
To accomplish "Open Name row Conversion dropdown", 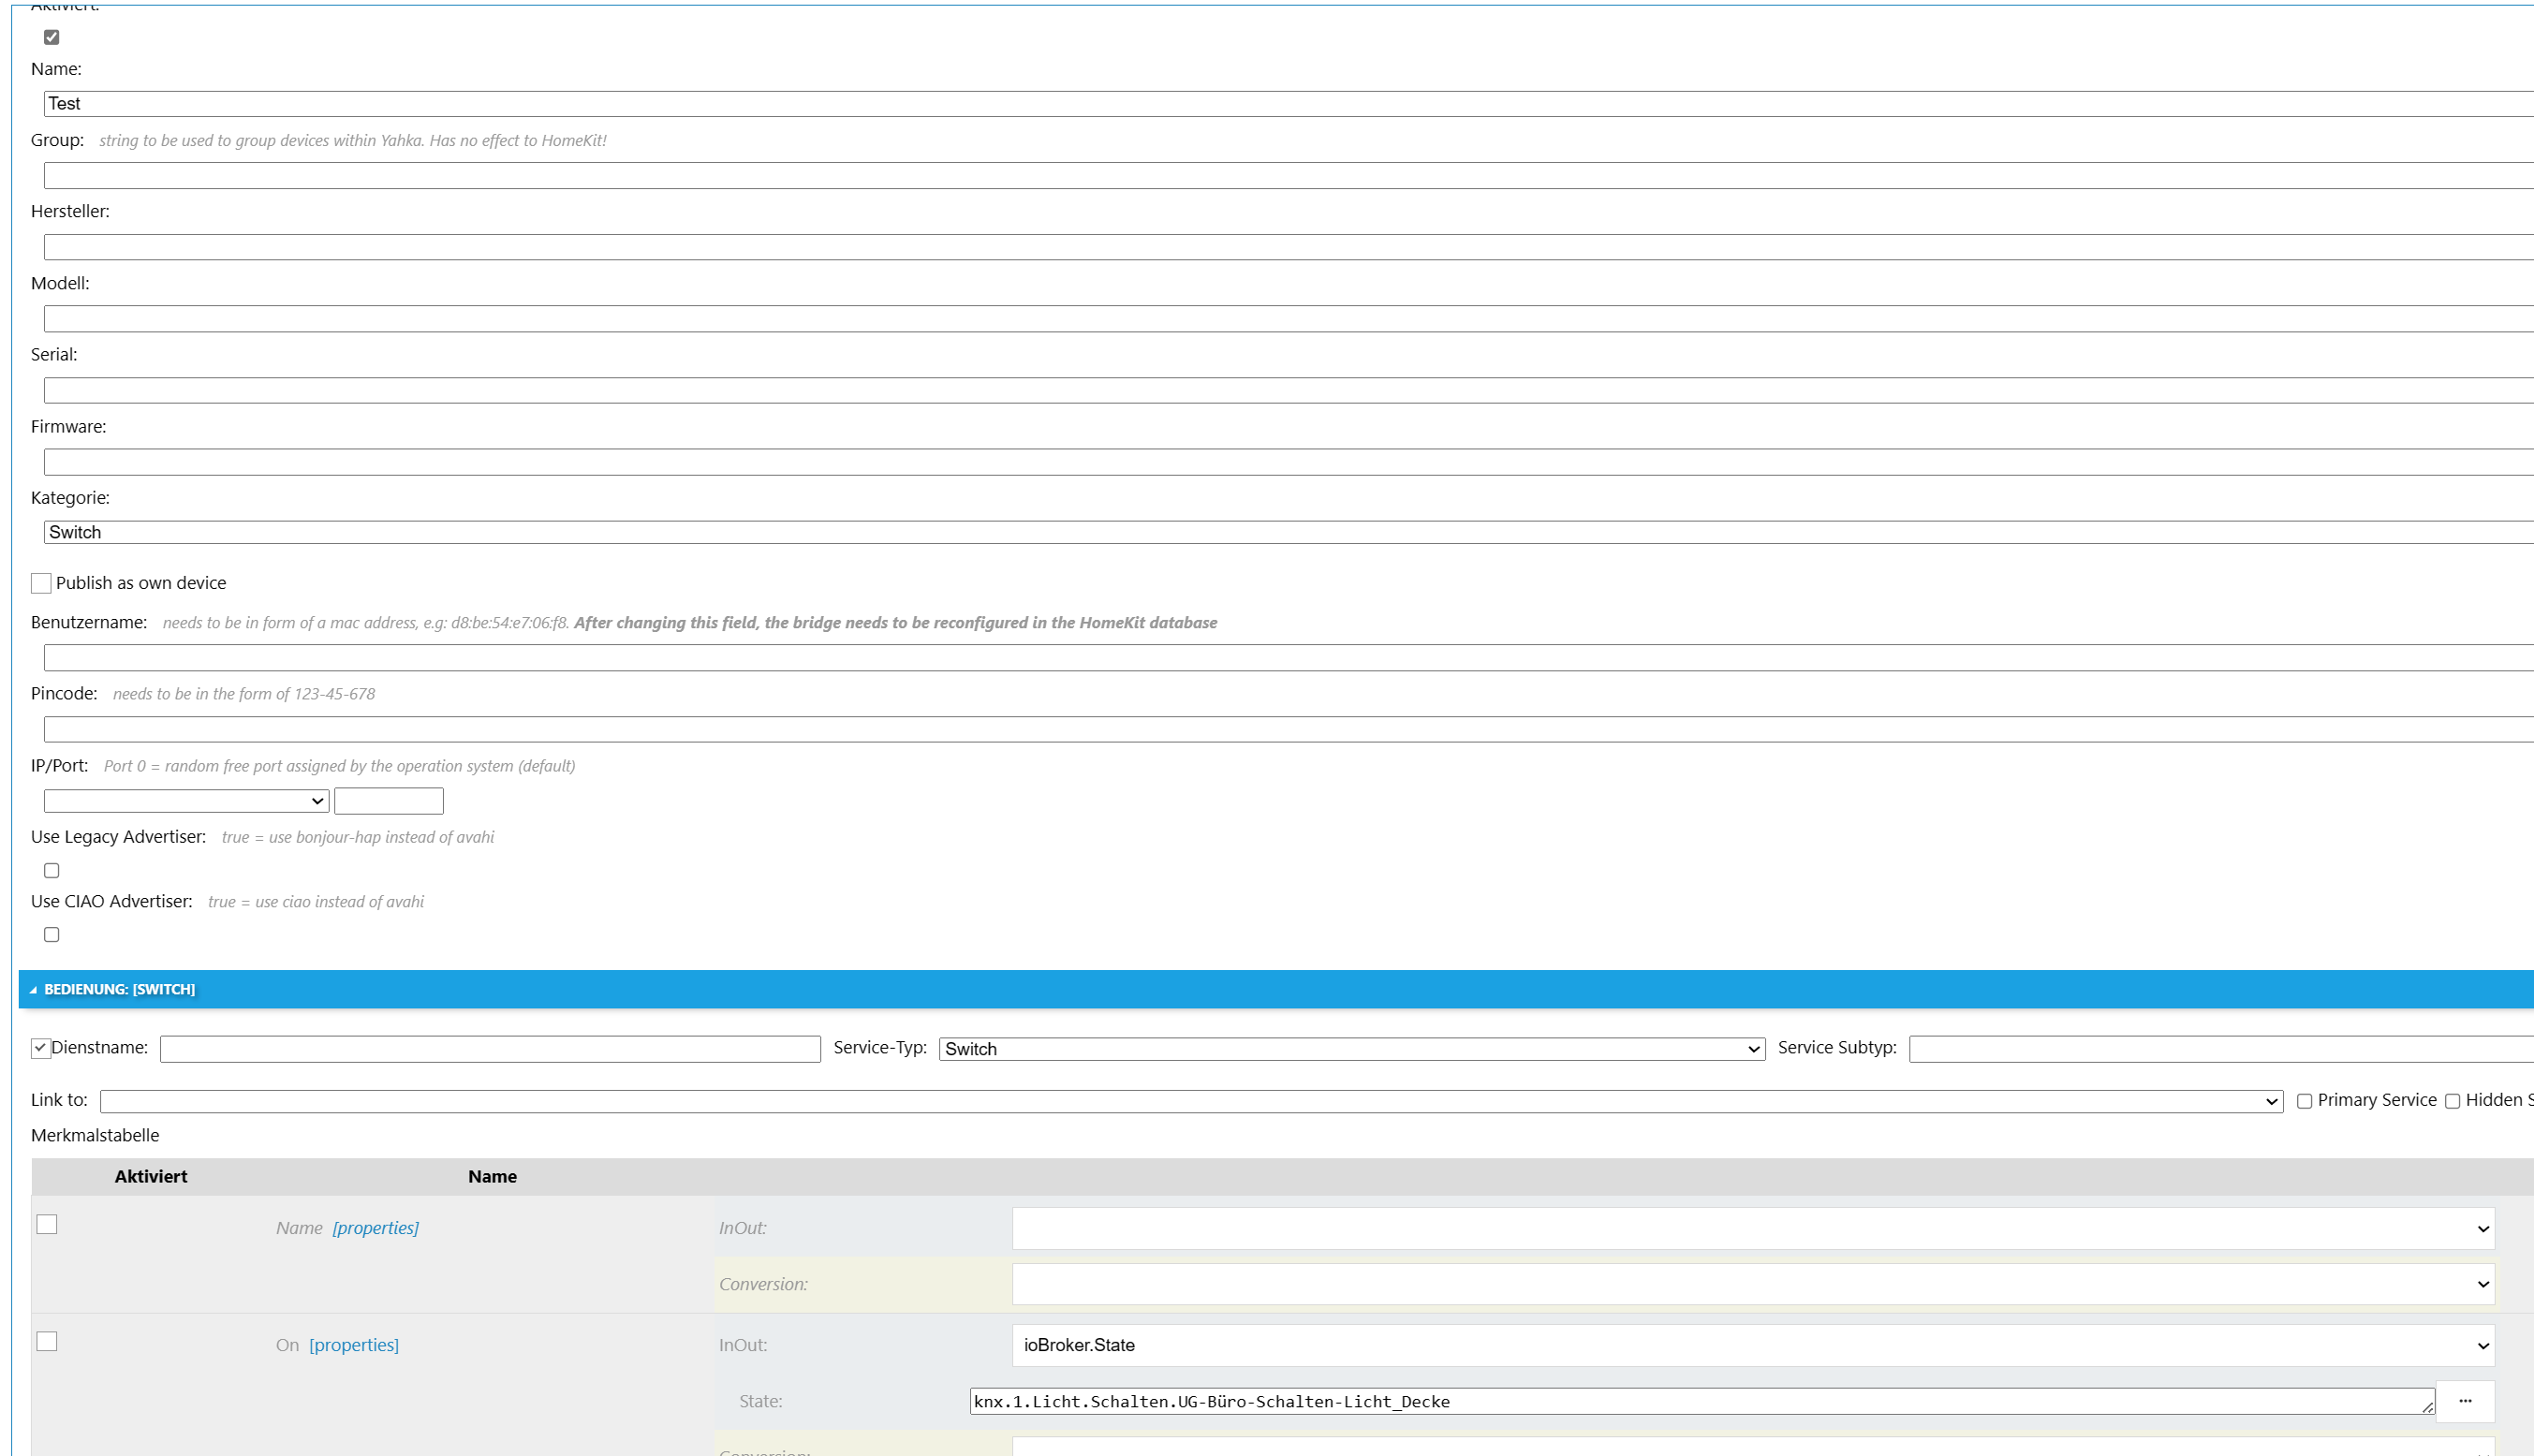I will coord(1752,1284).
